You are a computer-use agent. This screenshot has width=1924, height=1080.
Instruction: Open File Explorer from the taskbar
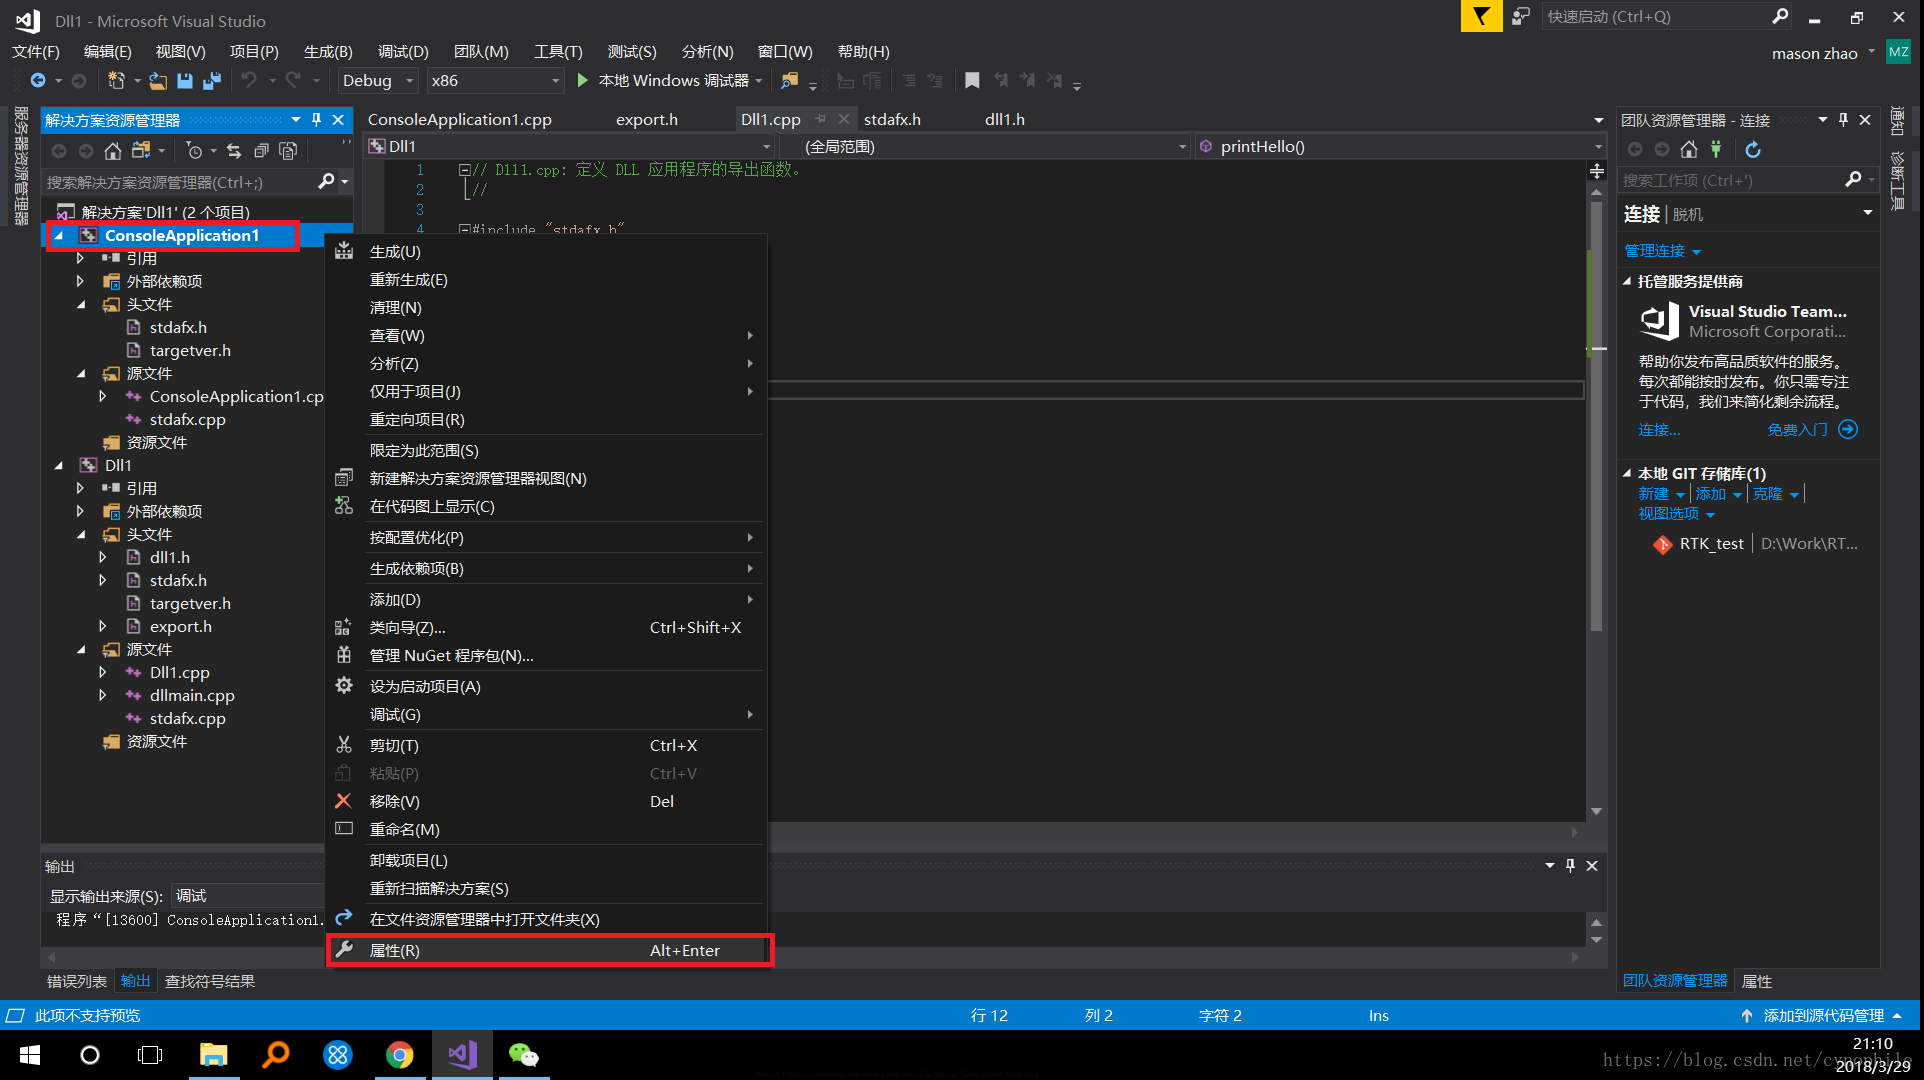(x=213, y=1055)
